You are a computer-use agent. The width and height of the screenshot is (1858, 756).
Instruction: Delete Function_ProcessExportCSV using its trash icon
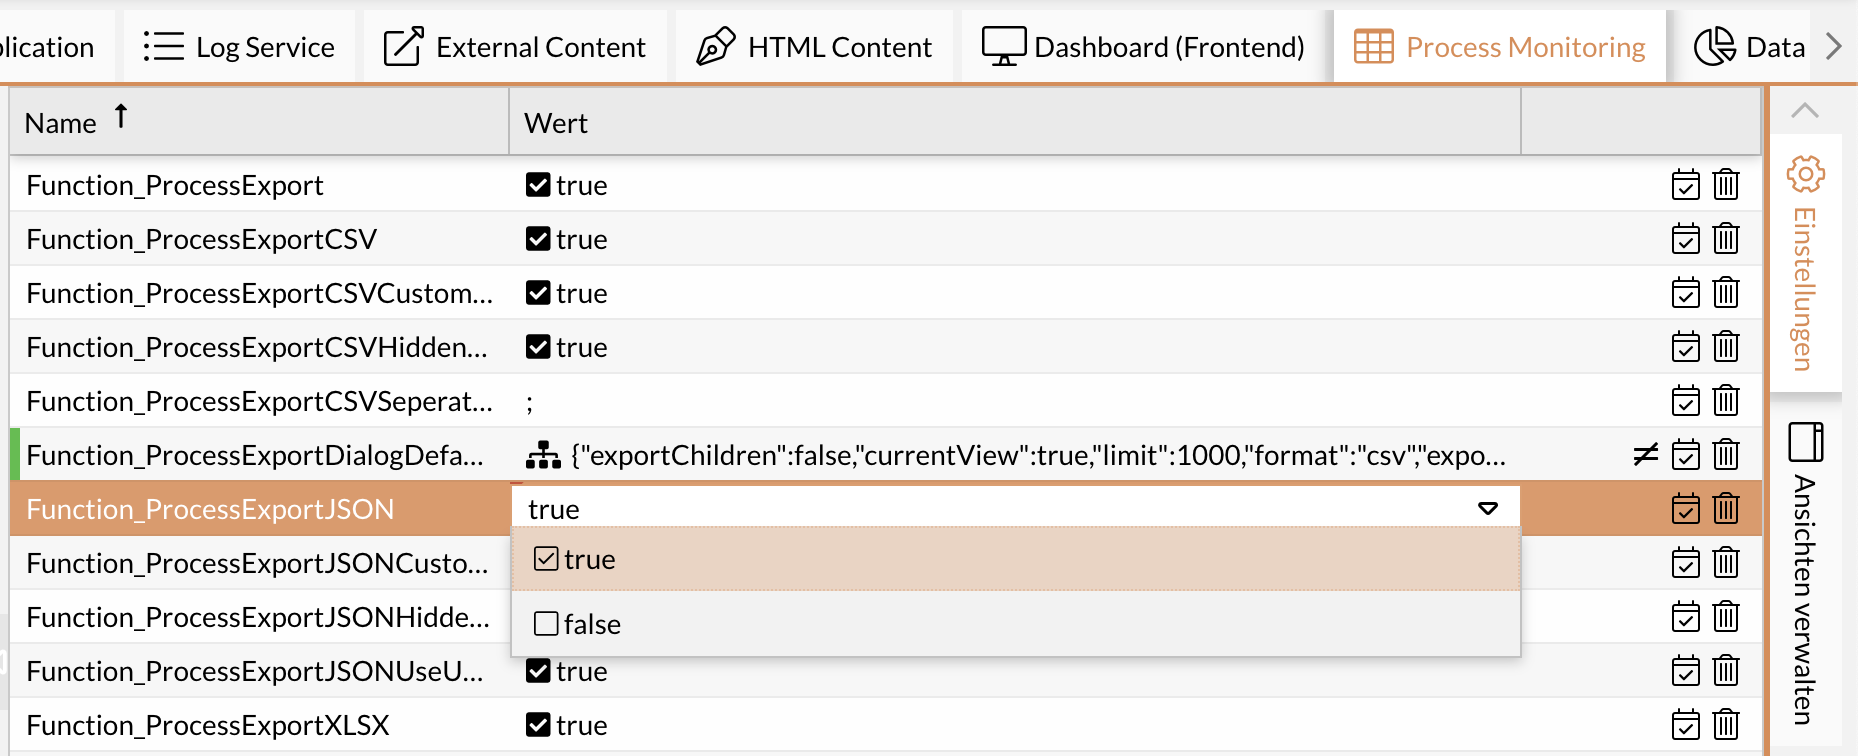1726,239
